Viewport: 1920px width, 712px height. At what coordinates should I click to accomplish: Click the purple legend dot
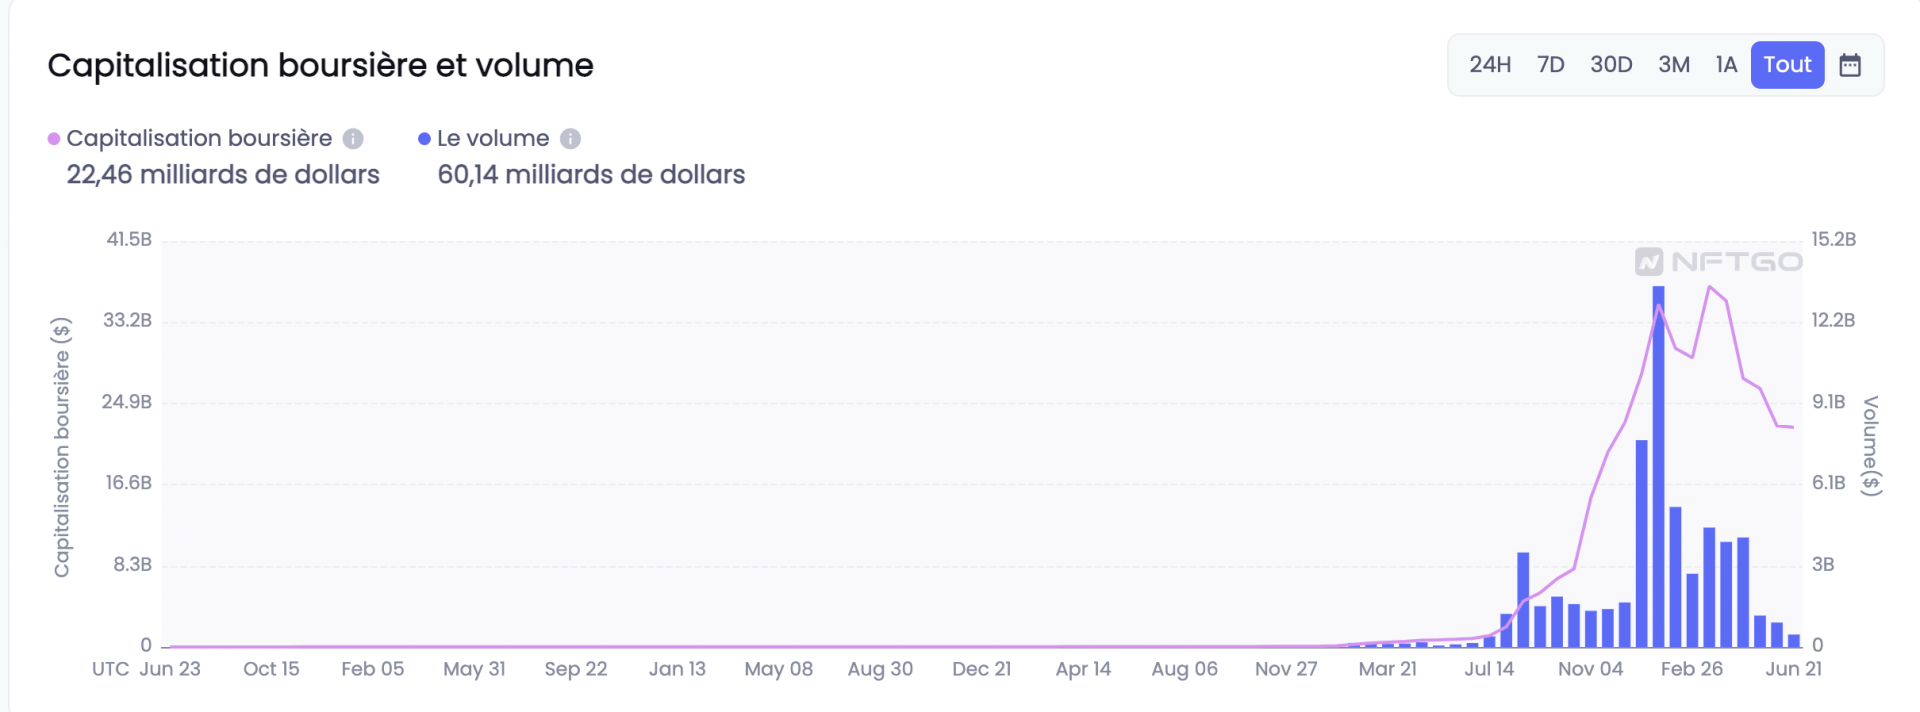tap(55, 138)
